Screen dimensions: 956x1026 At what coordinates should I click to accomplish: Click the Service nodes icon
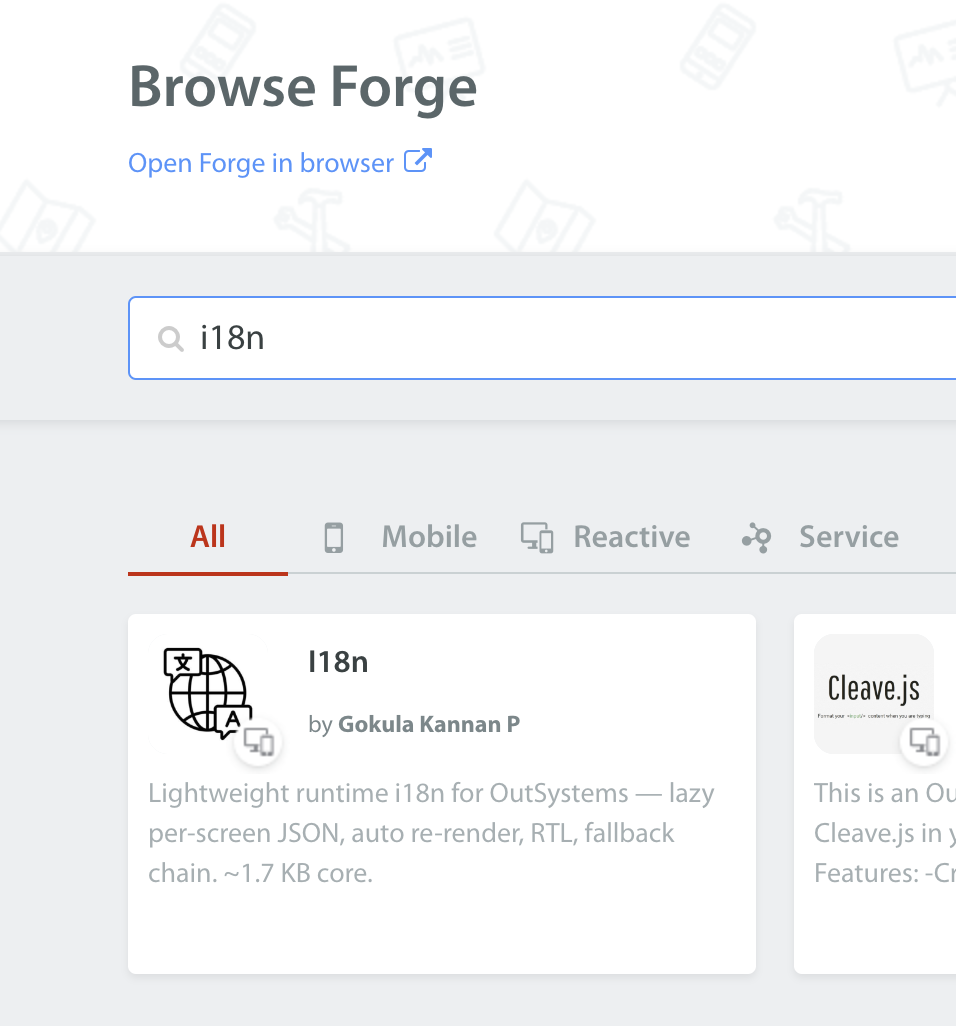pyautogui.click(x=756, y=538)
